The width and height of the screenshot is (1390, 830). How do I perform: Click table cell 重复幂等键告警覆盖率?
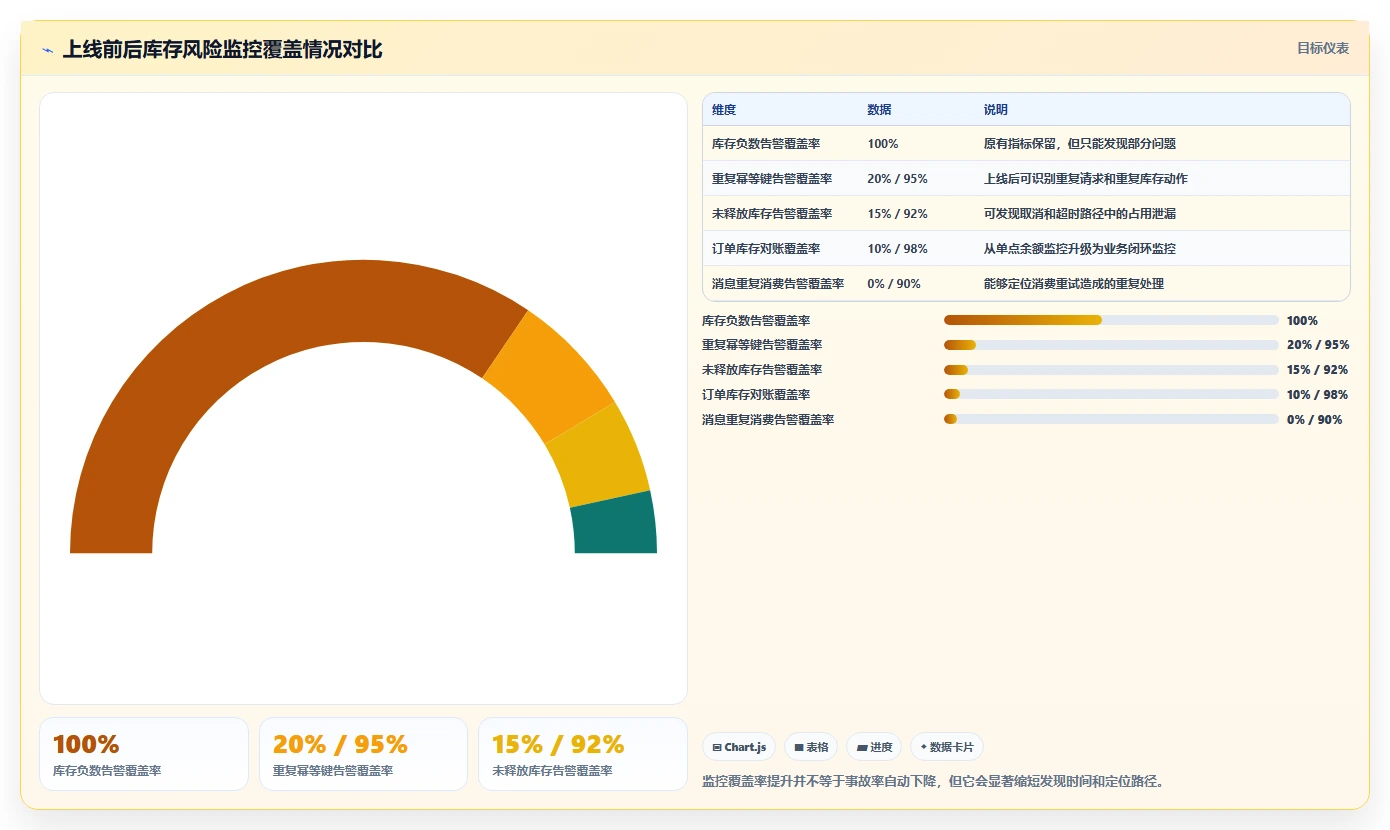[x=772, y=179]
